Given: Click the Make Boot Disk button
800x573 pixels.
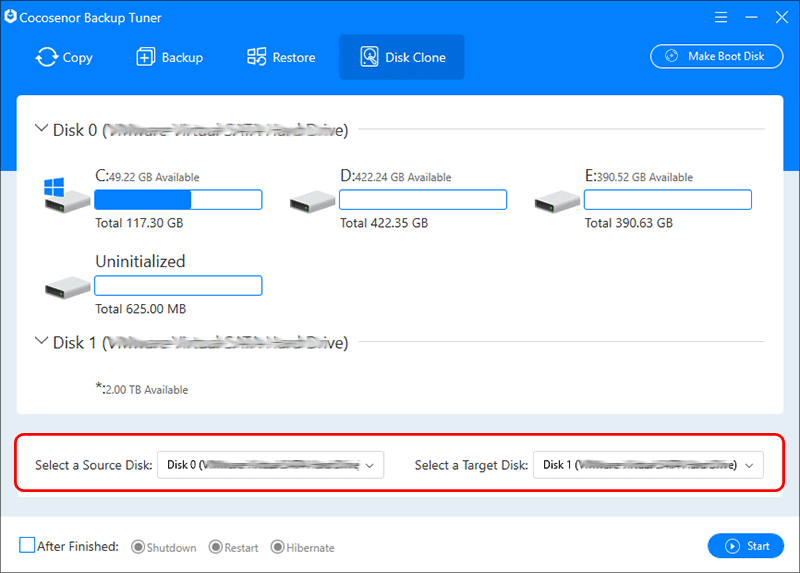Looking at the screenshot, I should point(716,56).
